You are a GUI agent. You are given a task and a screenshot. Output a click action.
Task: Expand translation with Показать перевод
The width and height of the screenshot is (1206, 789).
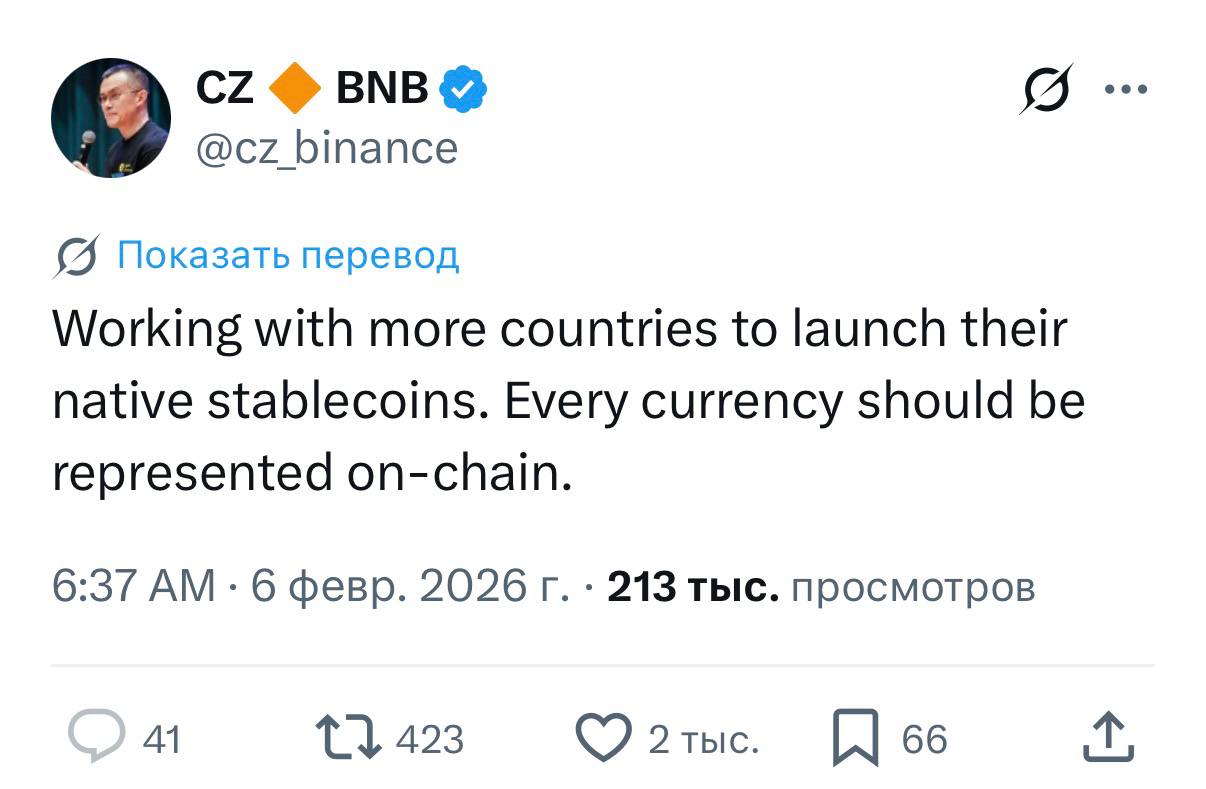[287, 256]
